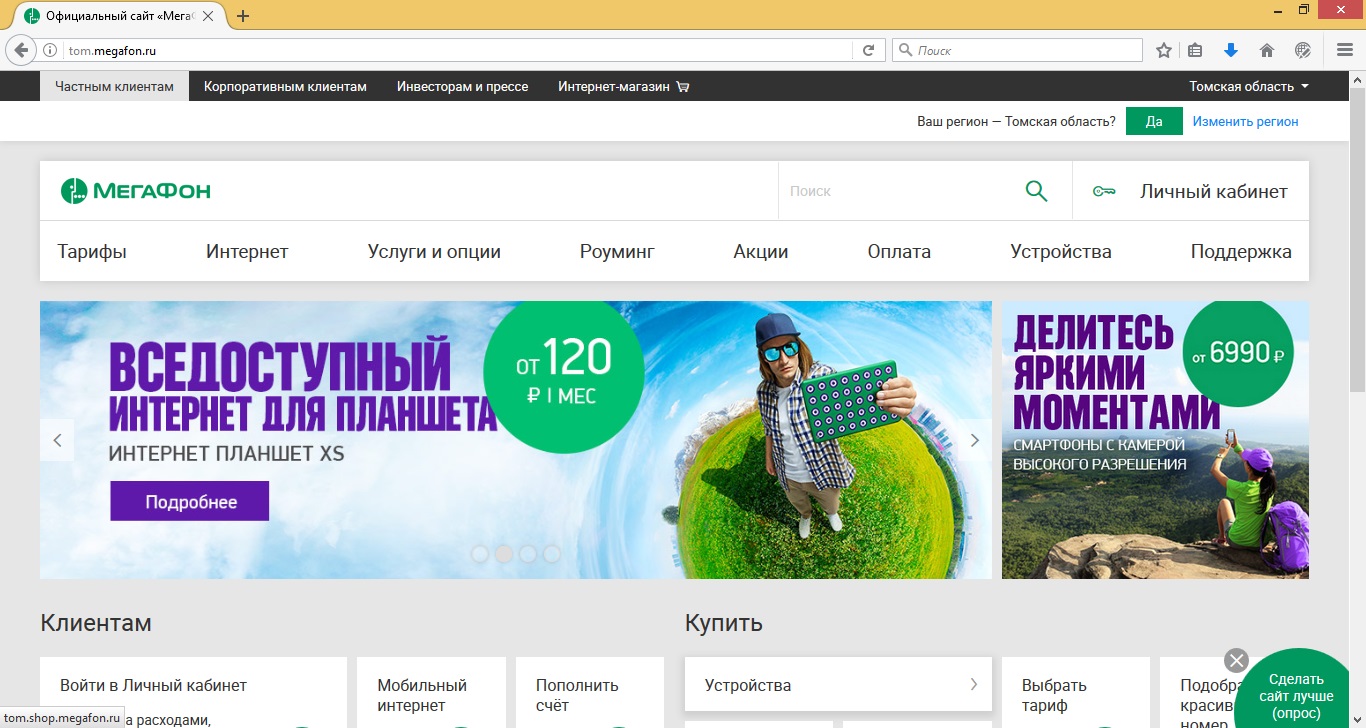Click the МегаФон logo
1366x728 pixels.
coord(134,189)
